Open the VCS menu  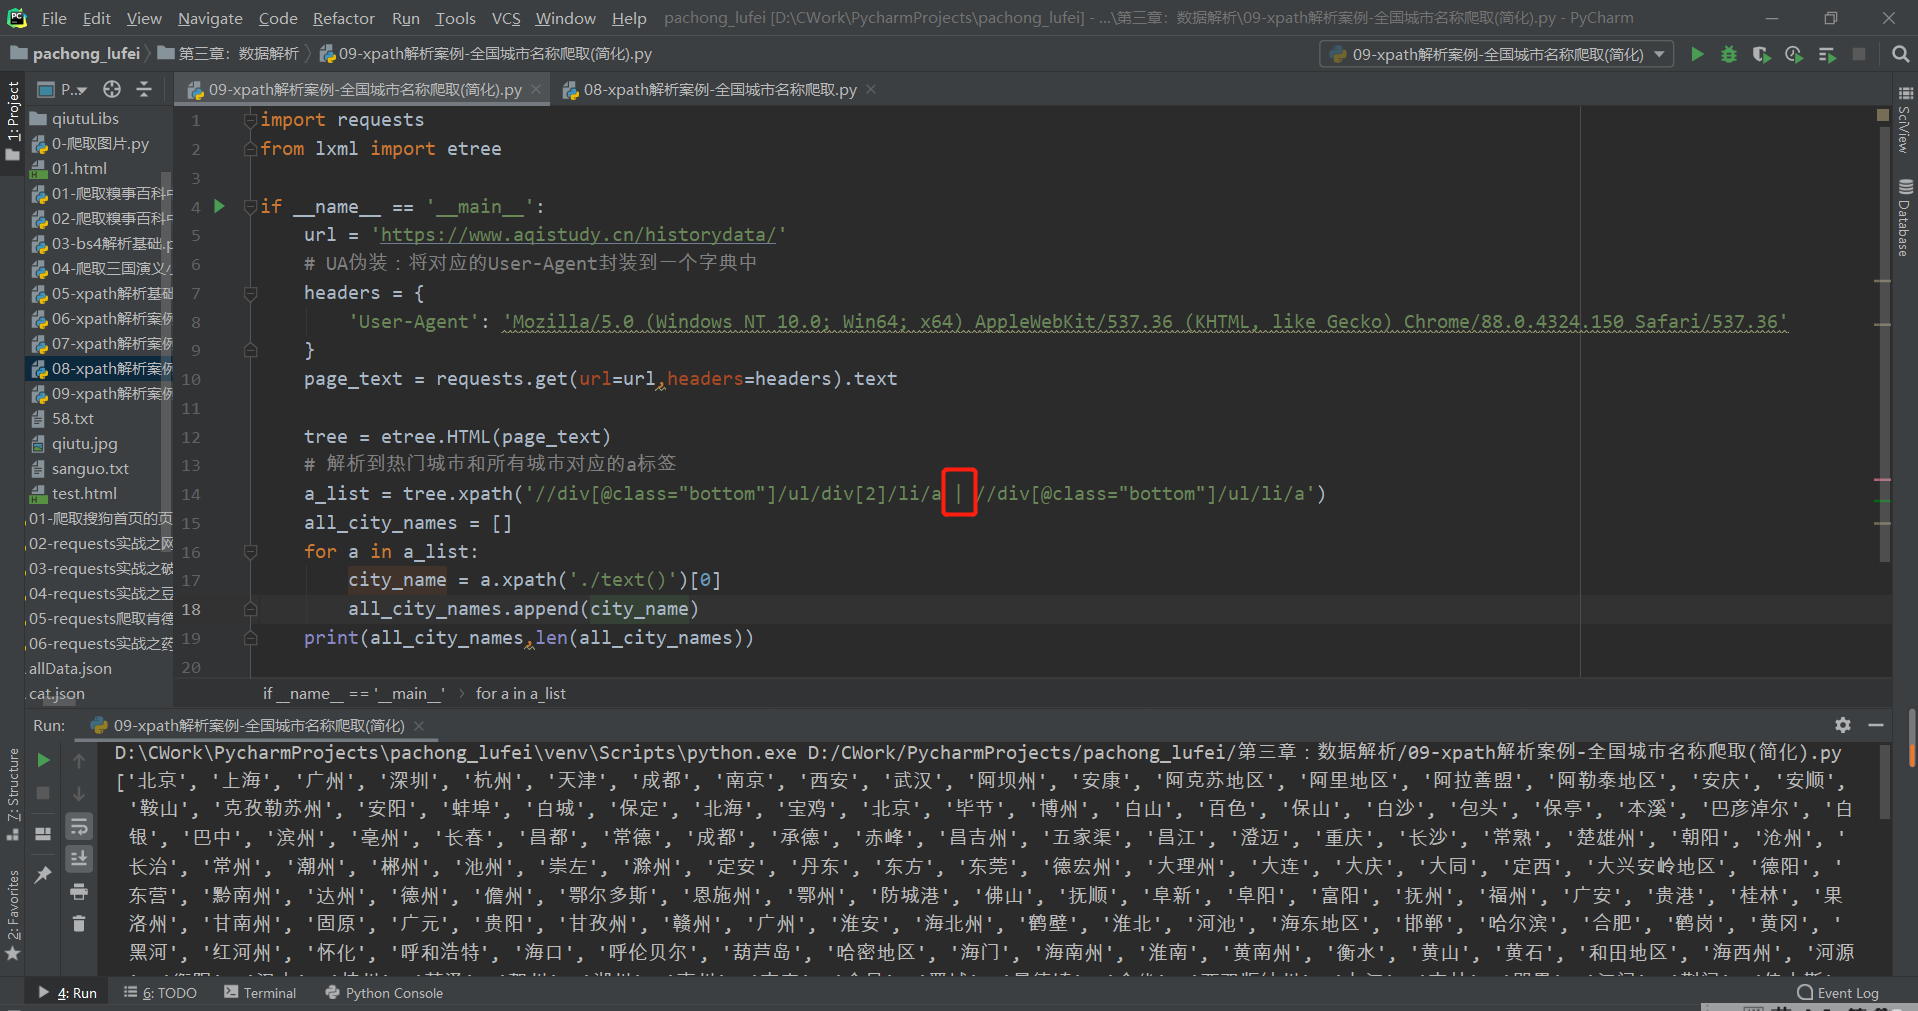(x=506, y=18)
